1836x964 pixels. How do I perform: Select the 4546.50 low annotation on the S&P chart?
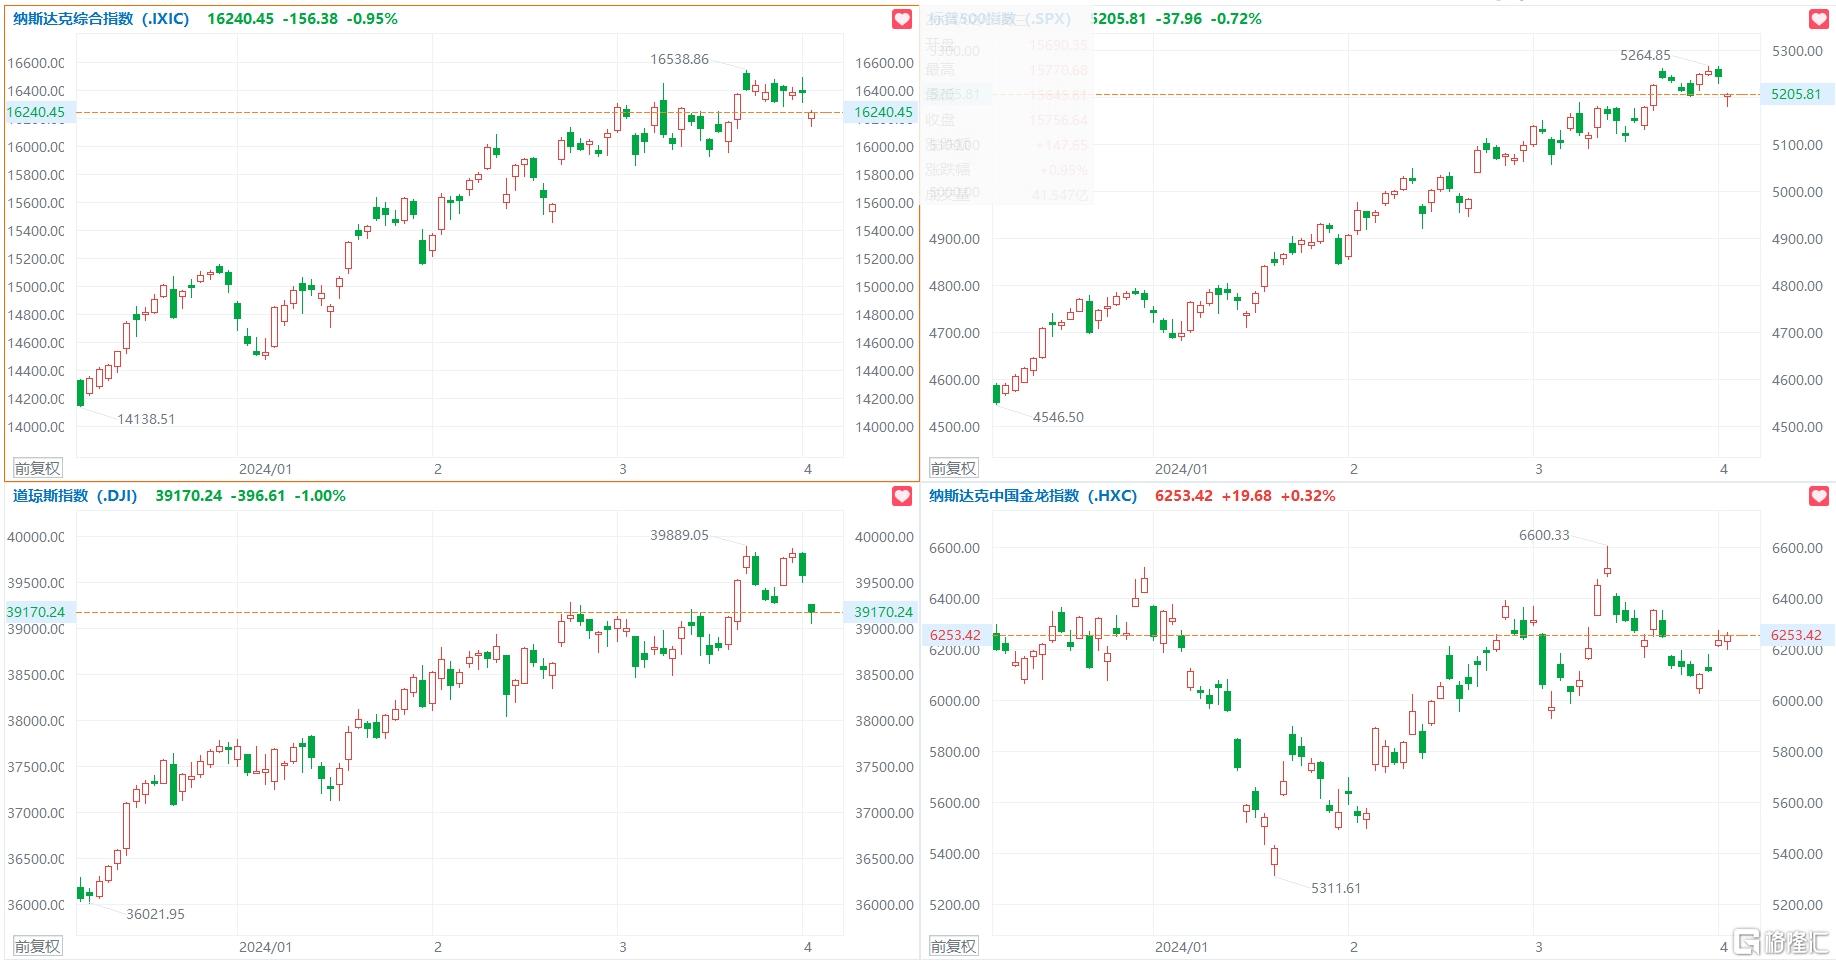coord(1058,417)
